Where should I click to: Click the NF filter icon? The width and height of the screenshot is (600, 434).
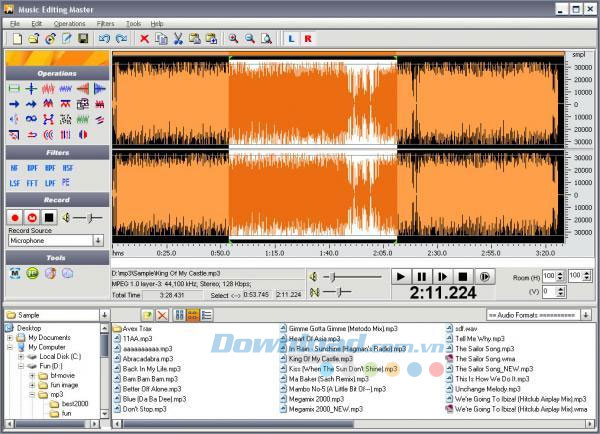(x=15, y=168)
